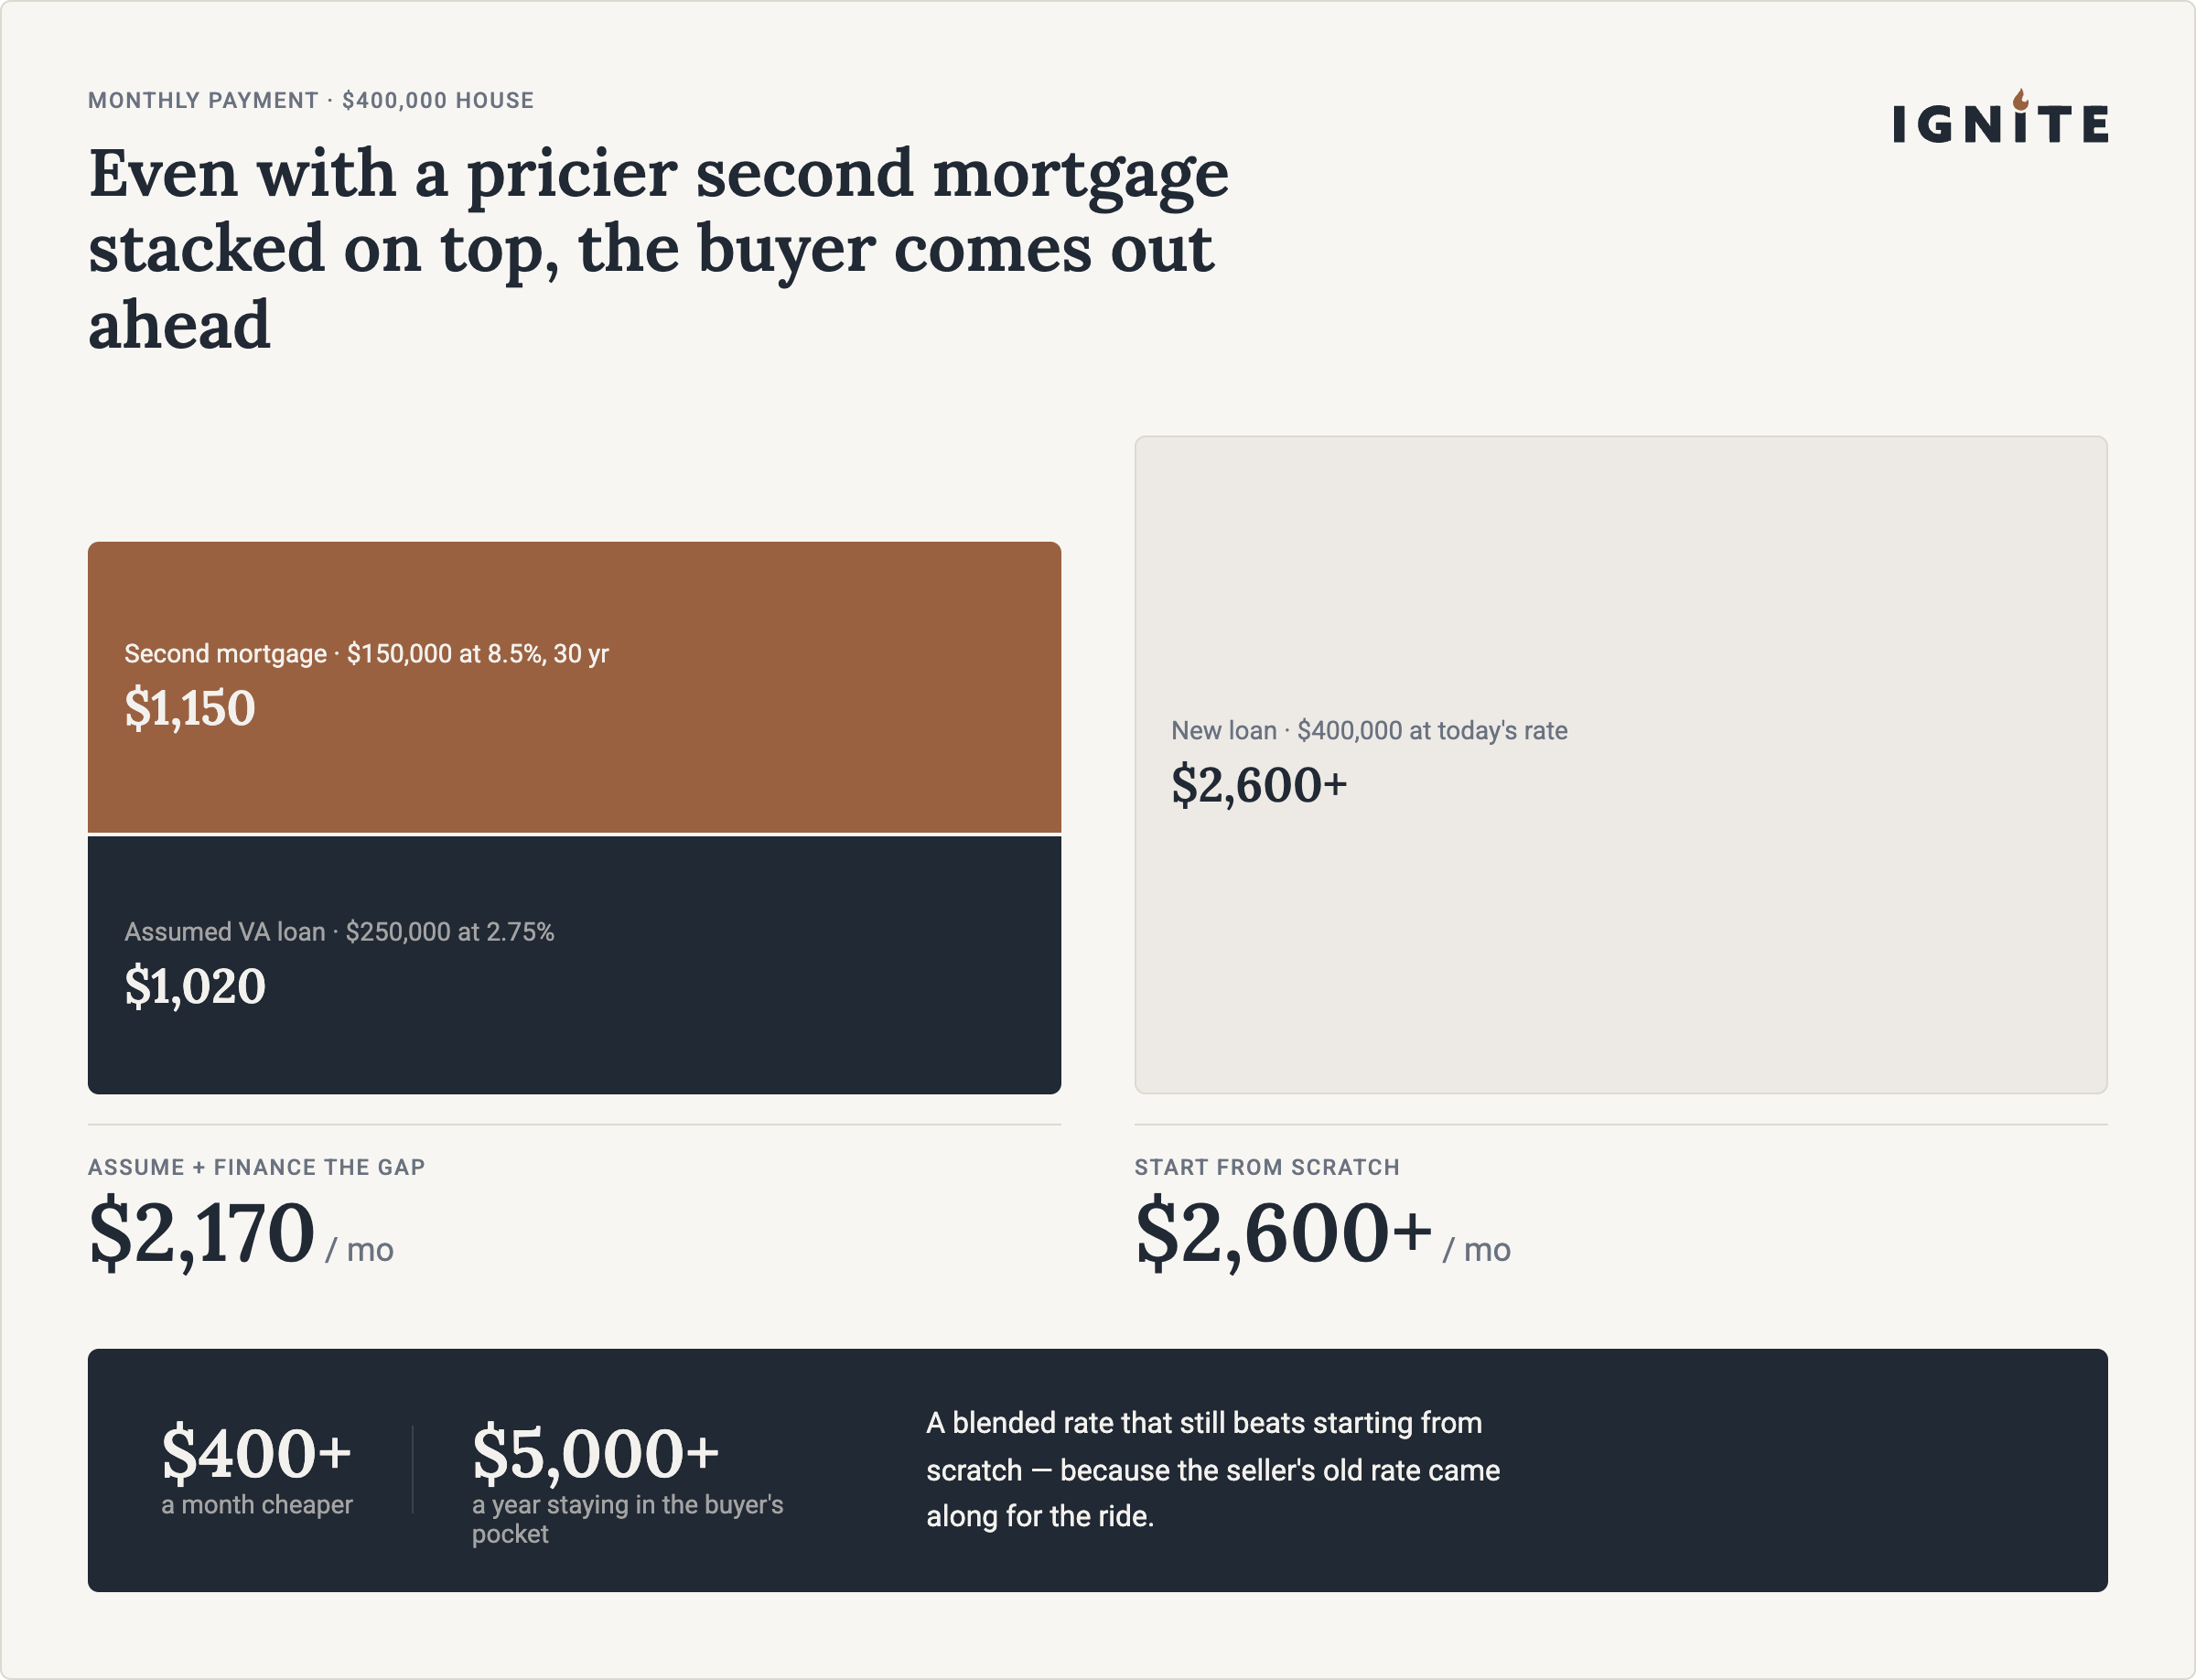This screenshot has width=2196, height=1680.
Task: Click the flame icon above IGNITE
Action: [2021, 98]
